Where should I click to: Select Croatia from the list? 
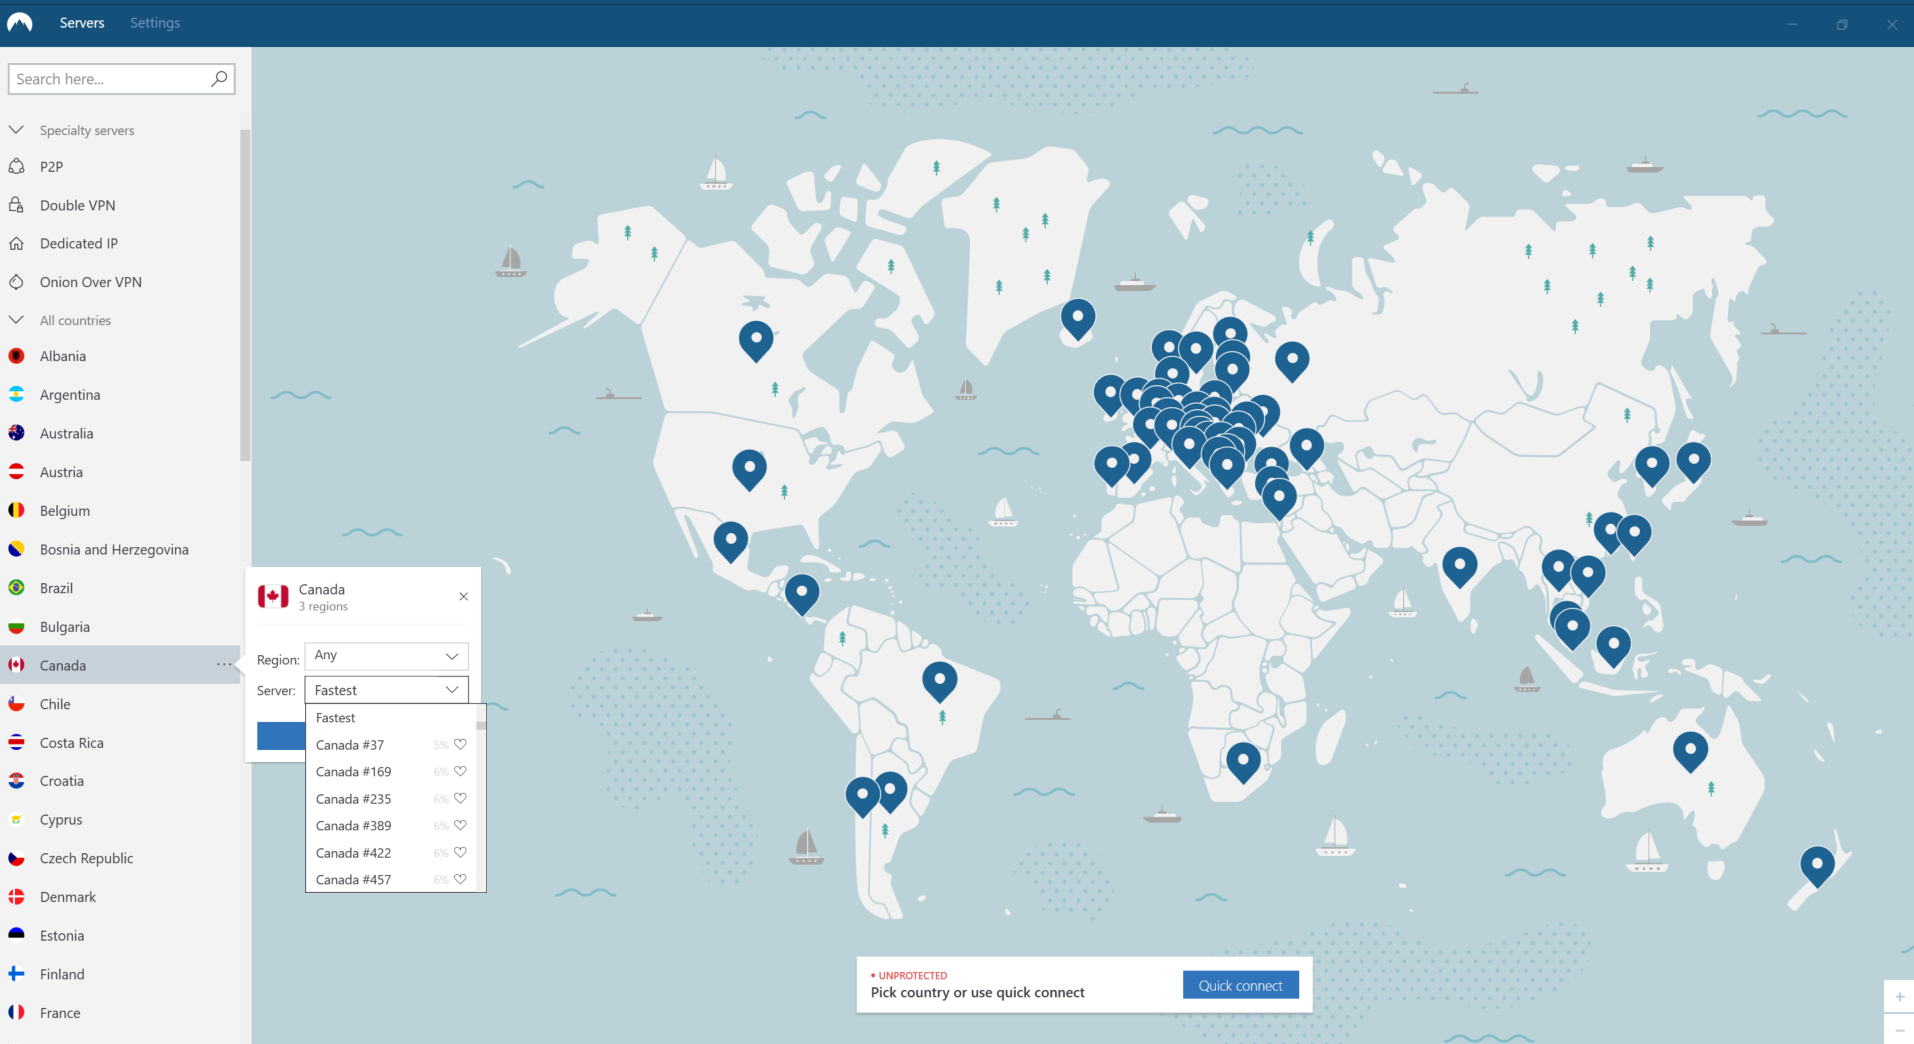click(x=120, y=781)
